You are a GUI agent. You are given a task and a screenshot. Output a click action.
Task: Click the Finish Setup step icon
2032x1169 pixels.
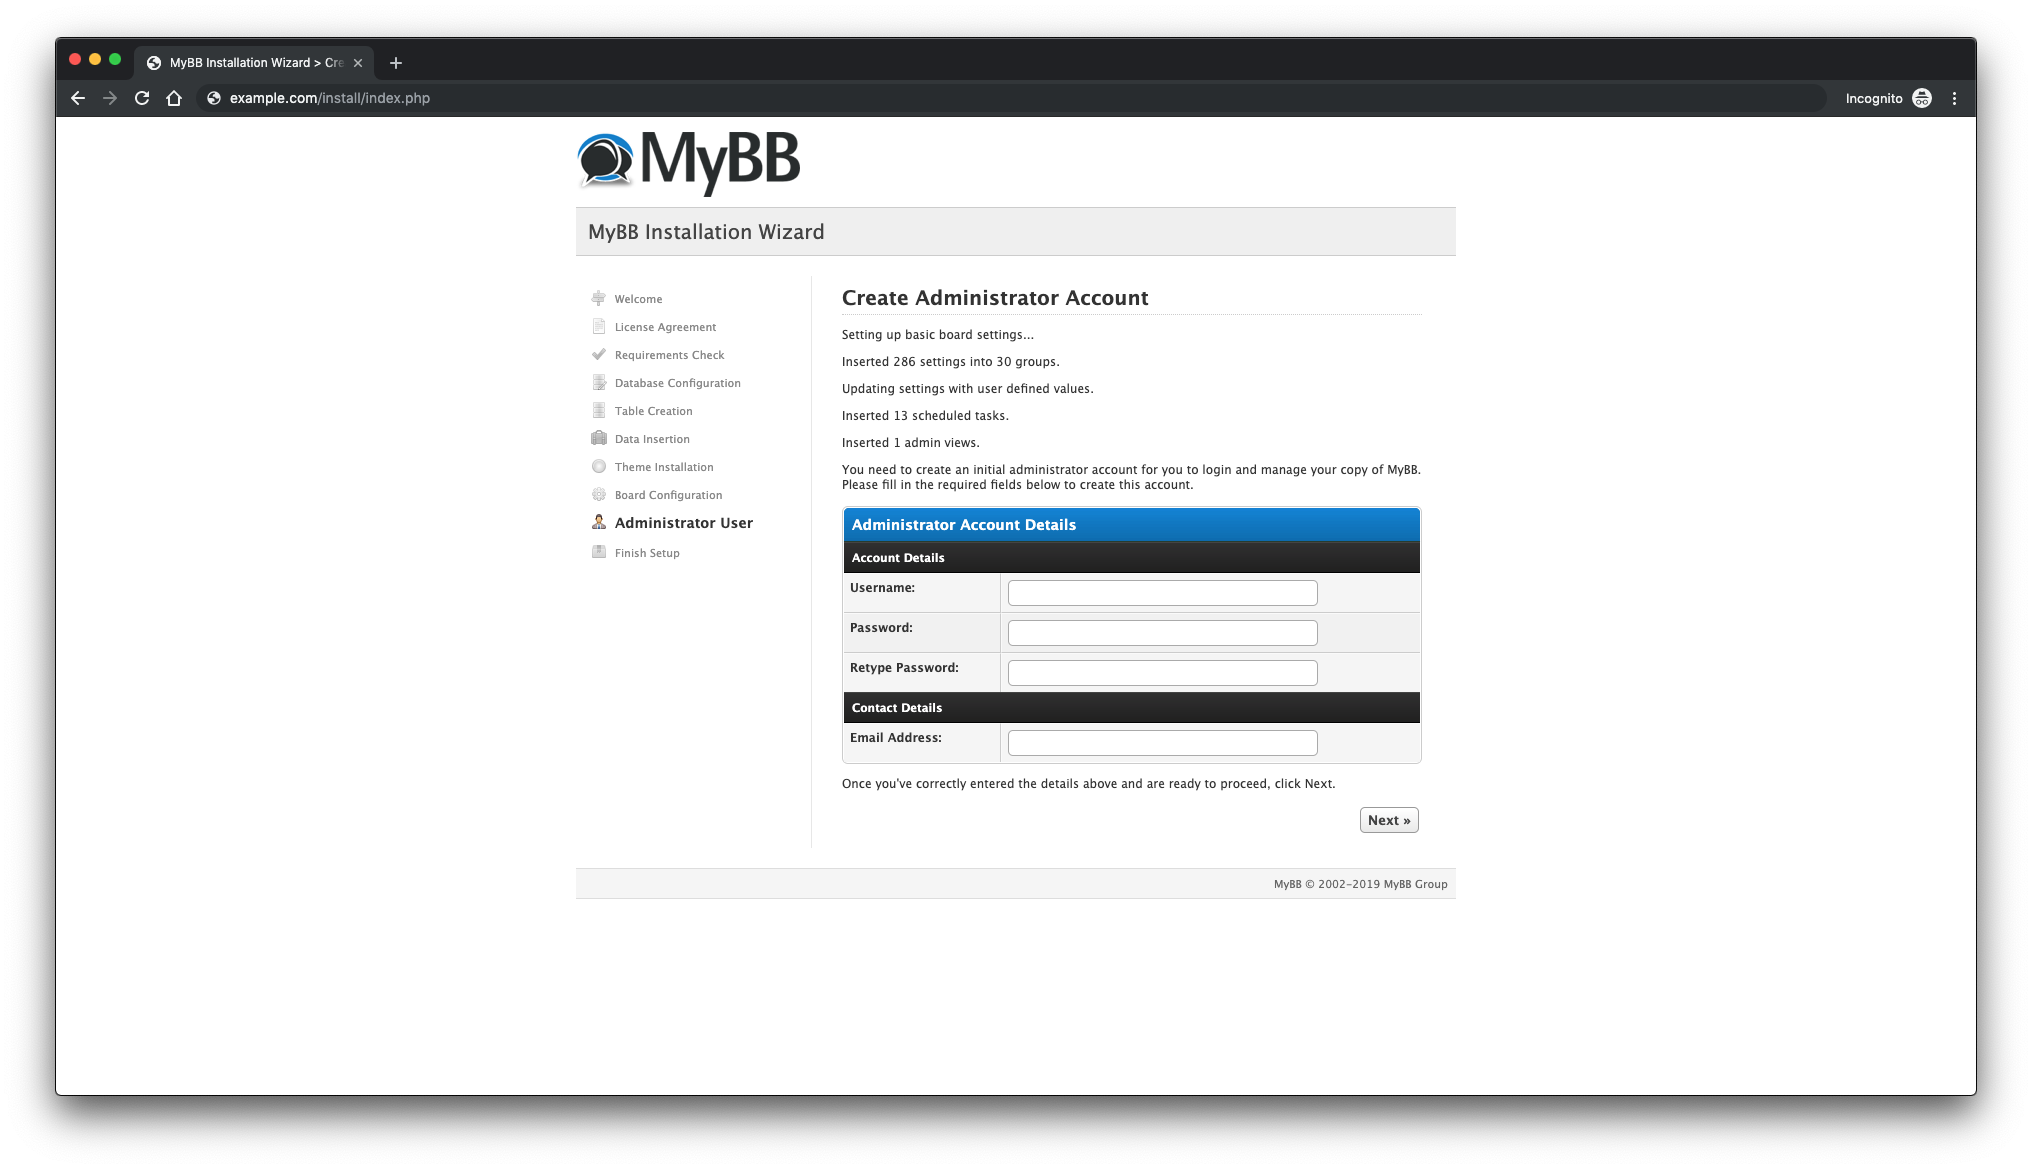tap(597, 551)
